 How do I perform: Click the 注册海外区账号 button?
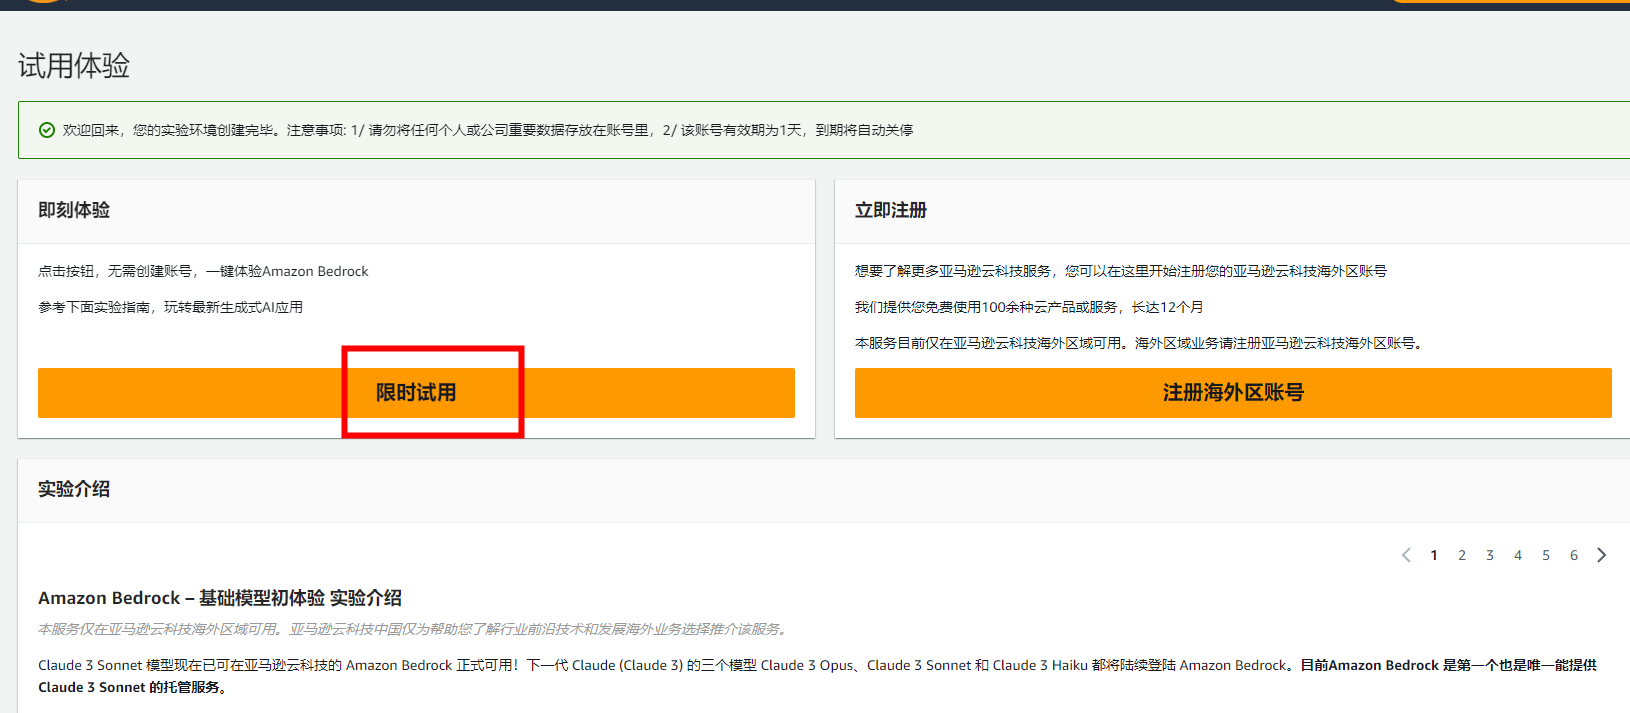point(1233,393)
